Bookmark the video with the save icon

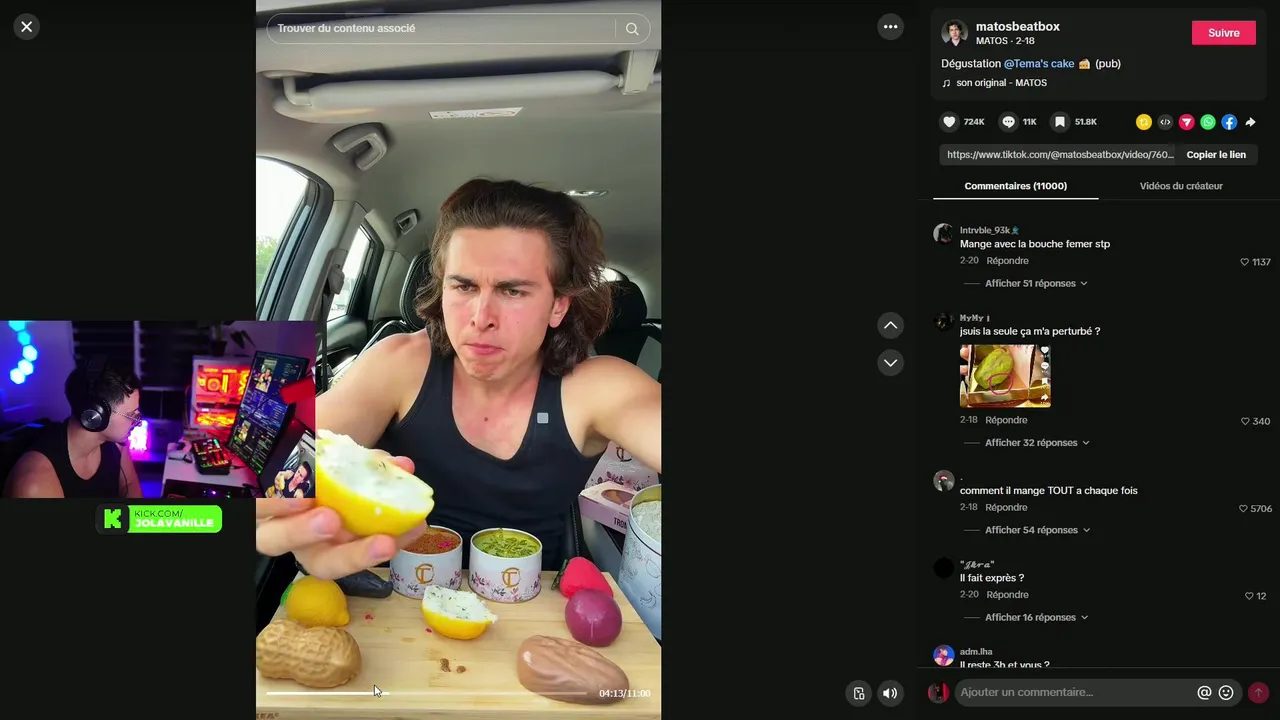coord(1060,122)
